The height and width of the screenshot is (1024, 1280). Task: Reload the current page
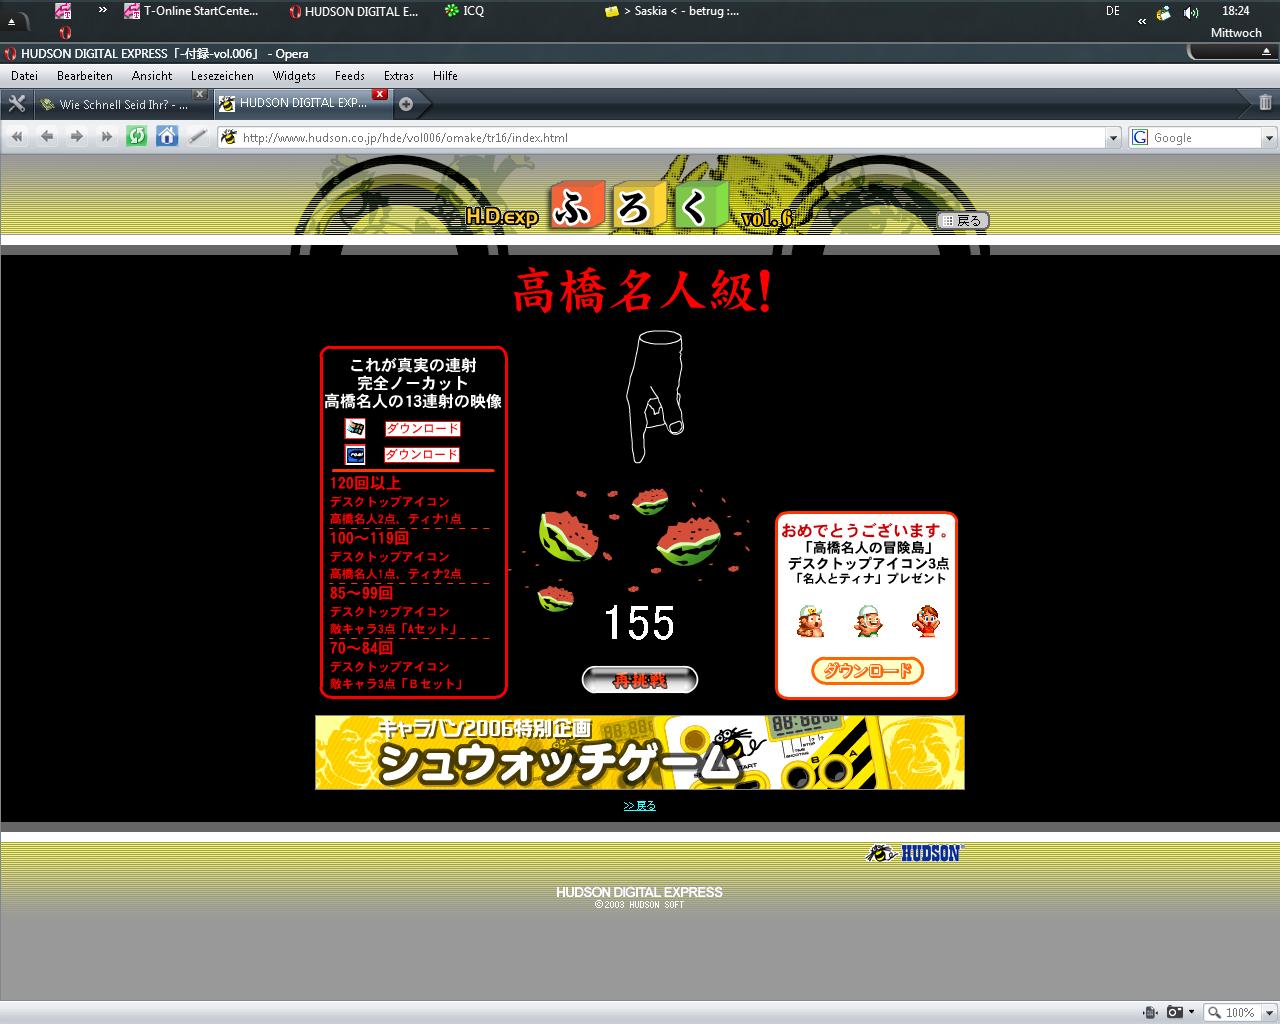136,137
